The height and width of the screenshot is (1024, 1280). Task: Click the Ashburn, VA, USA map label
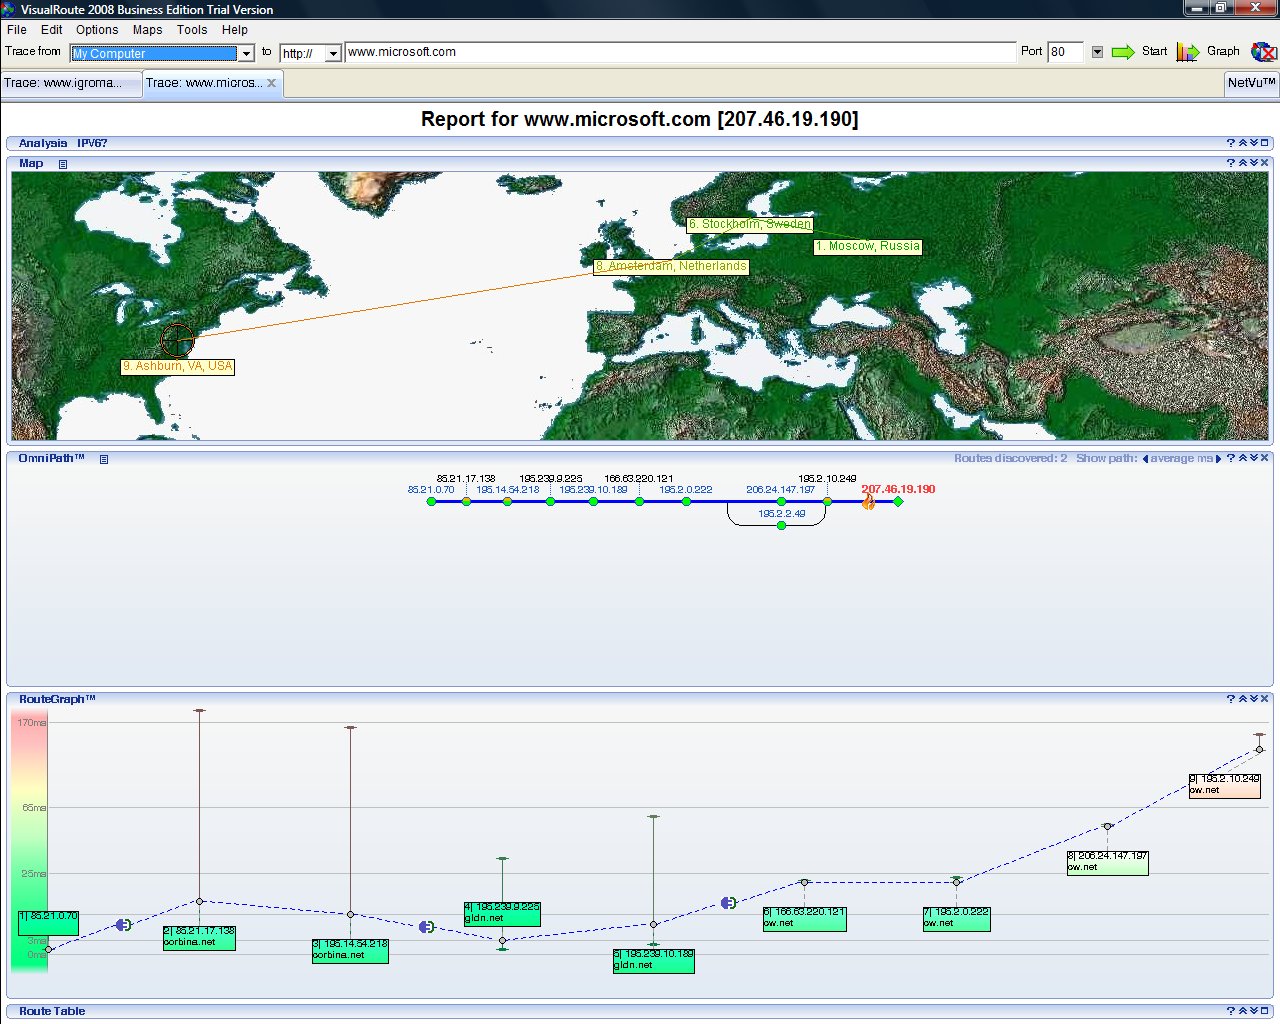[x=178, y=366]
